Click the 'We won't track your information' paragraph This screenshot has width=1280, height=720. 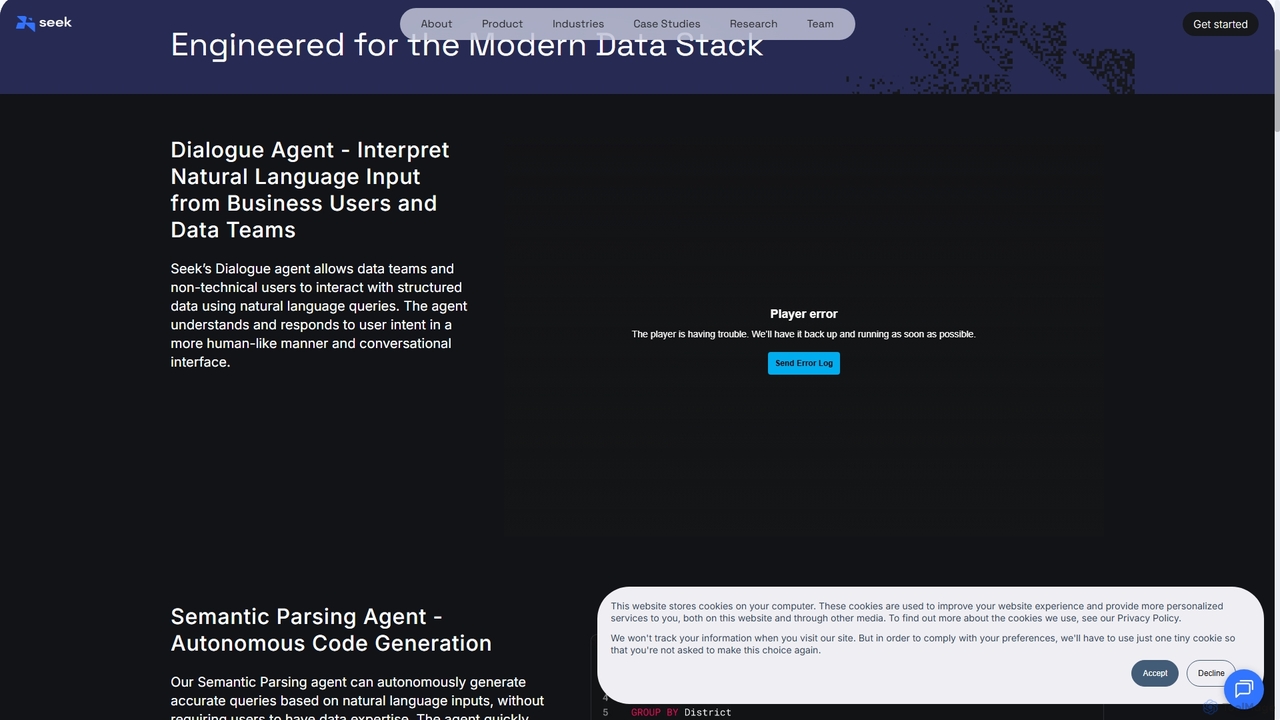coord(923,644)
